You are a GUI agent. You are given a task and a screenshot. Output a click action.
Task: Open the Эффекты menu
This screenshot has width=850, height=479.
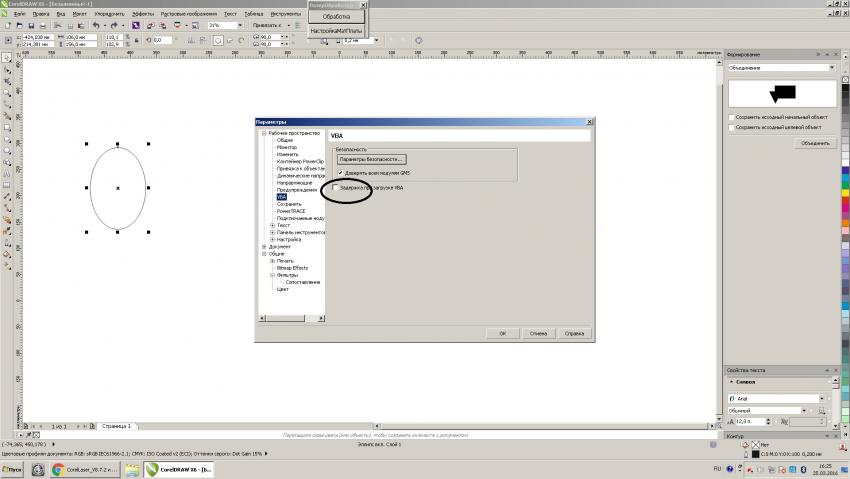[141, 14]
